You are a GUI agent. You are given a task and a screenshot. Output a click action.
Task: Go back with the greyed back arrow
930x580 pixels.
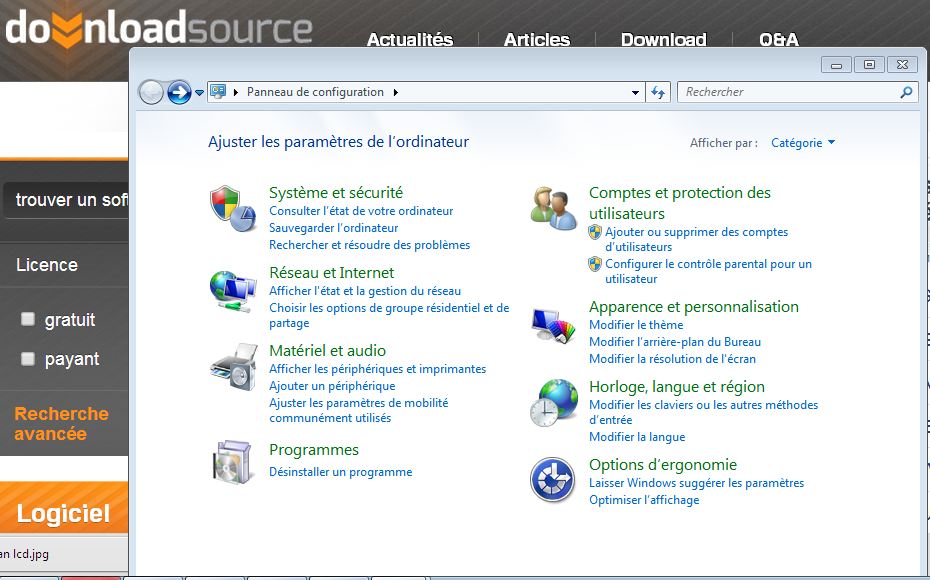point(151,93)
